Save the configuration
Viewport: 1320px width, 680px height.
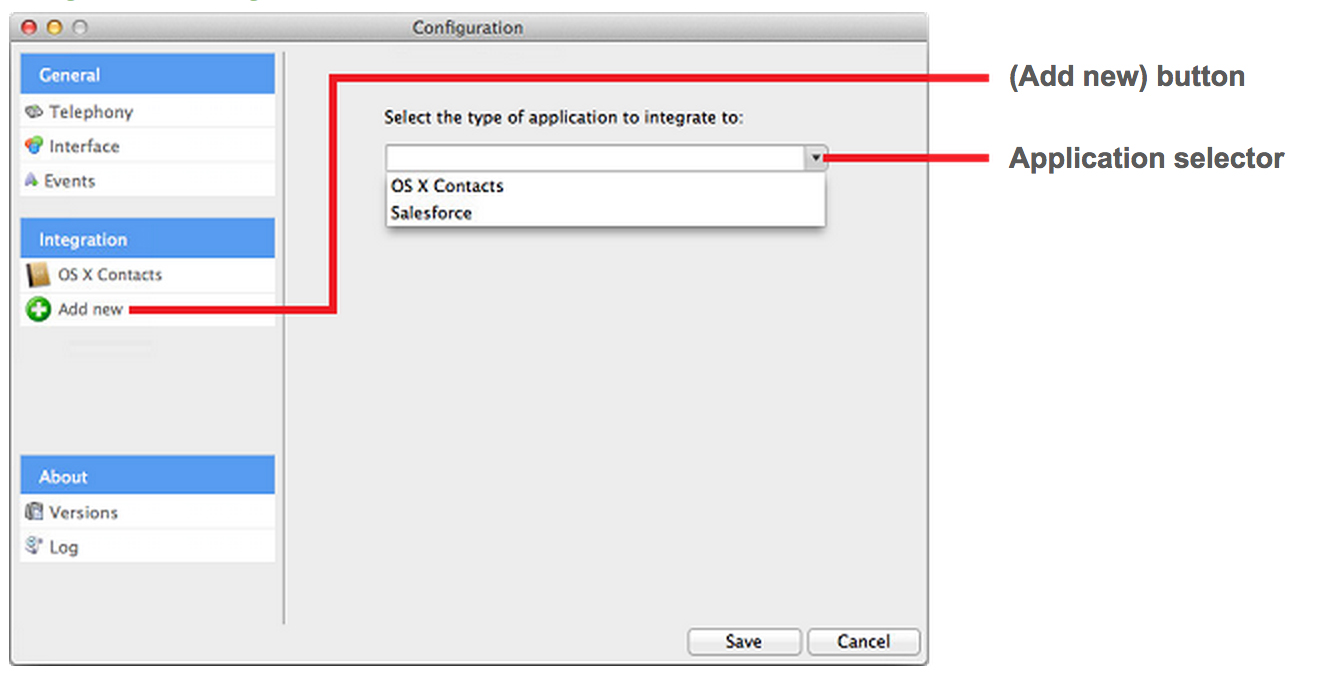pos(744,642)
